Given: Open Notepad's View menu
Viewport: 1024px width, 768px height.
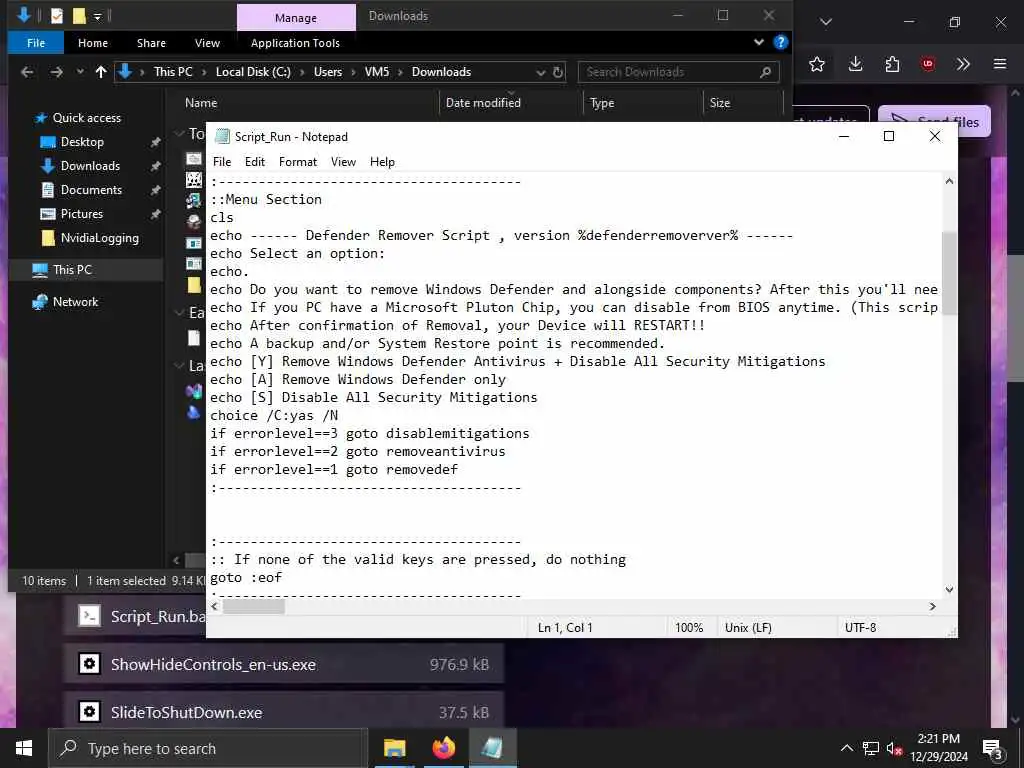Looking at the screenshot, I should 343,162.
